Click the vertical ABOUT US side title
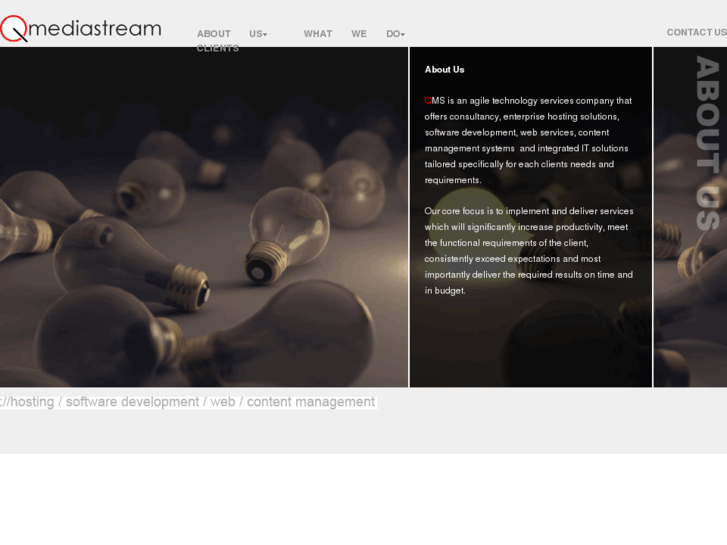Screen dimensions: 727x545 tap(708, 143)
